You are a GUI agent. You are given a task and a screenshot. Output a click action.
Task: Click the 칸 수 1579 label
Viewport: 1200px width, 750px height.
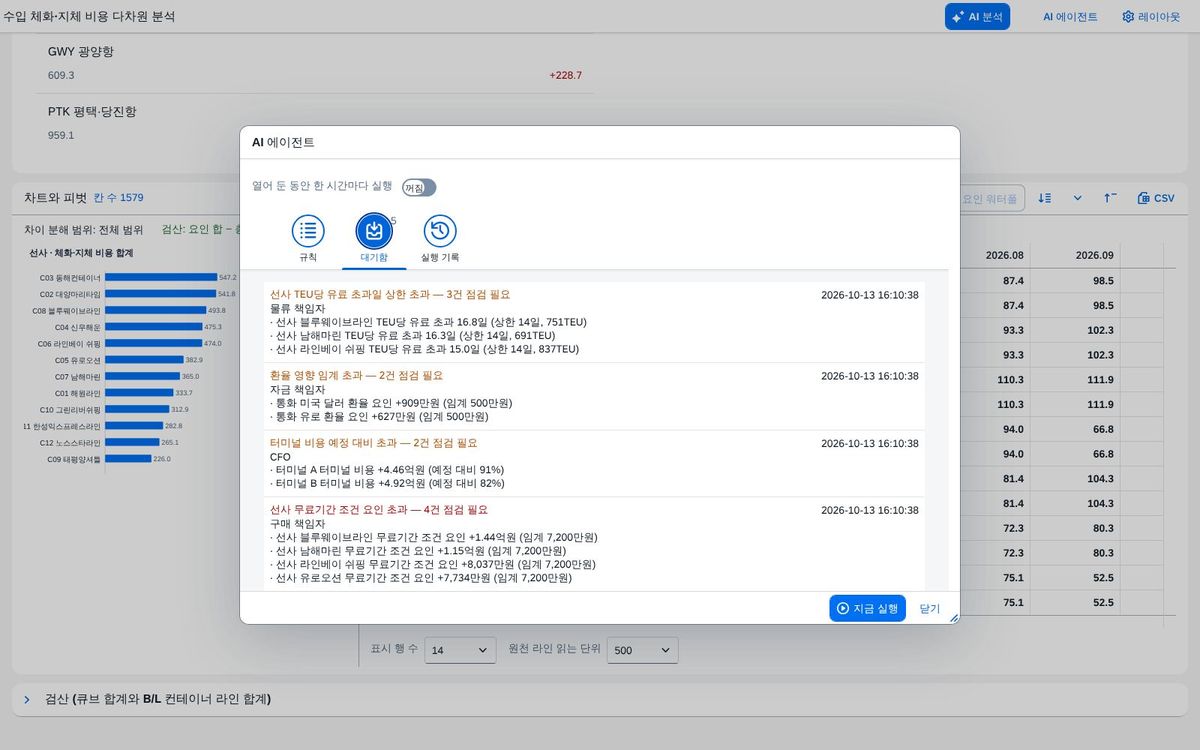(x=118, y=198)
